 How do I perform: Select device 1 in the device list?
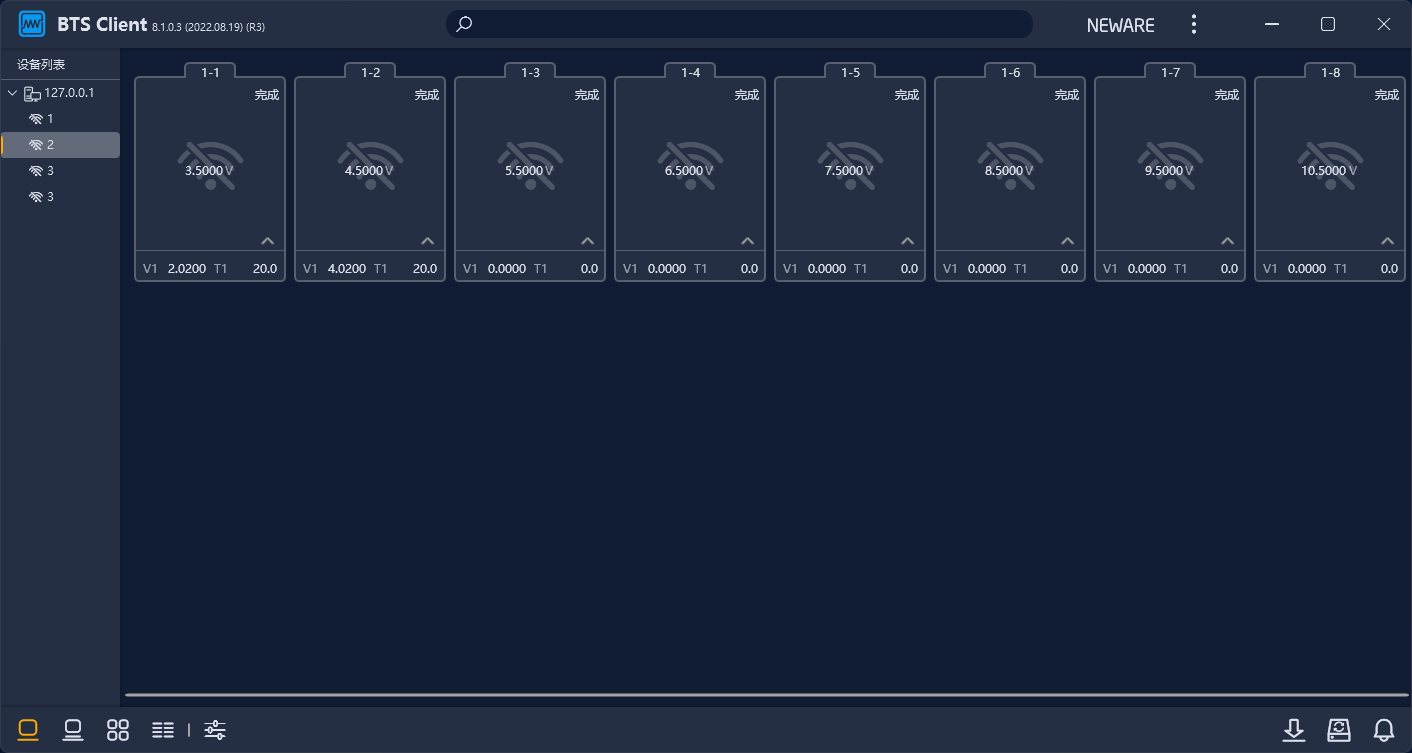(x=49, y=119)
